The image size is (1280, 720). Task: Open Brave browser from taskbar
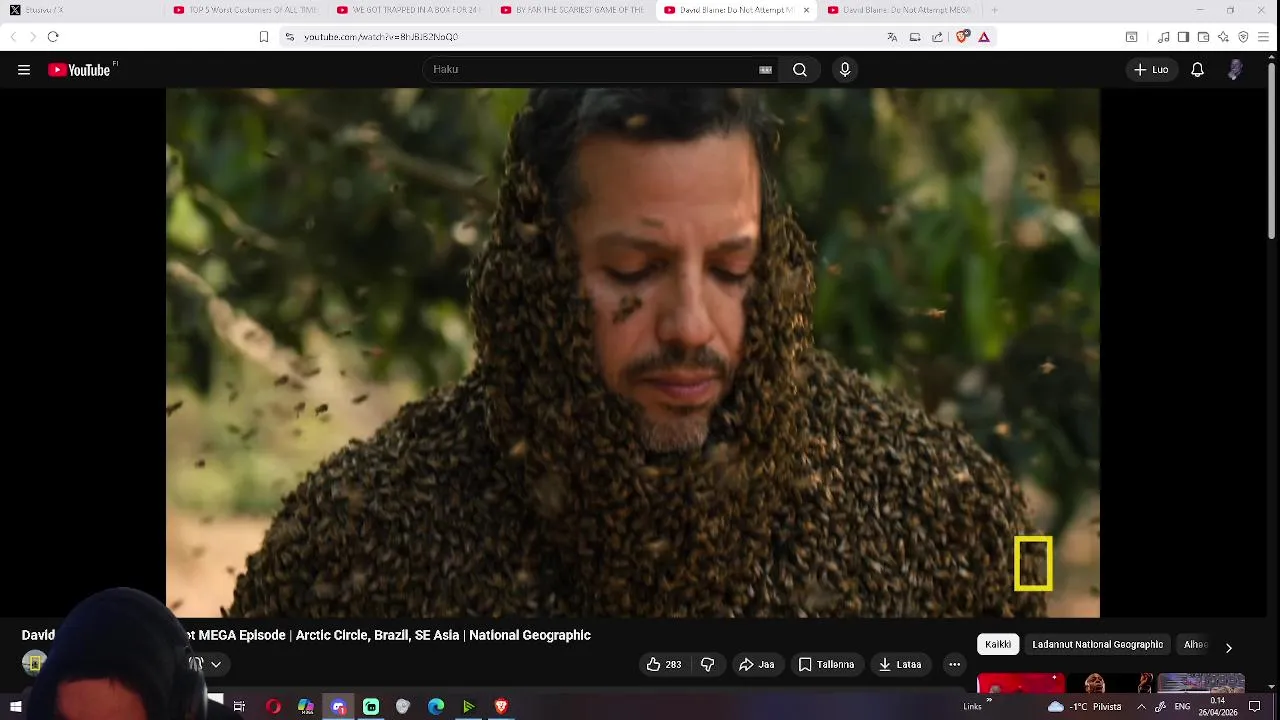tap(501, 707)
